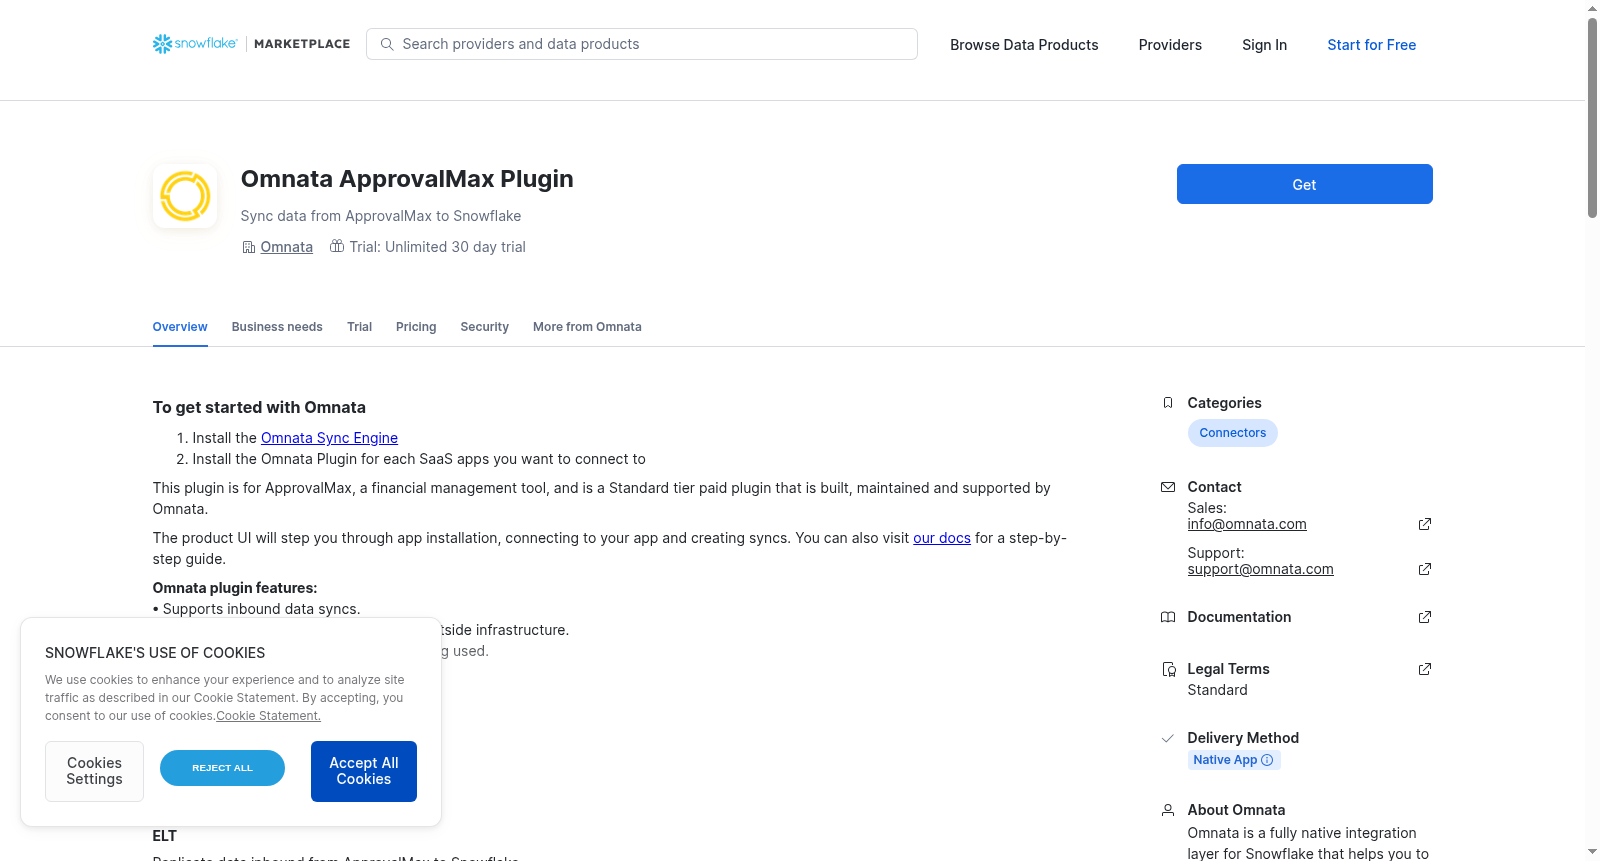
Task: Click the provider building icon beside Omnata
Action: pos(249,247)
